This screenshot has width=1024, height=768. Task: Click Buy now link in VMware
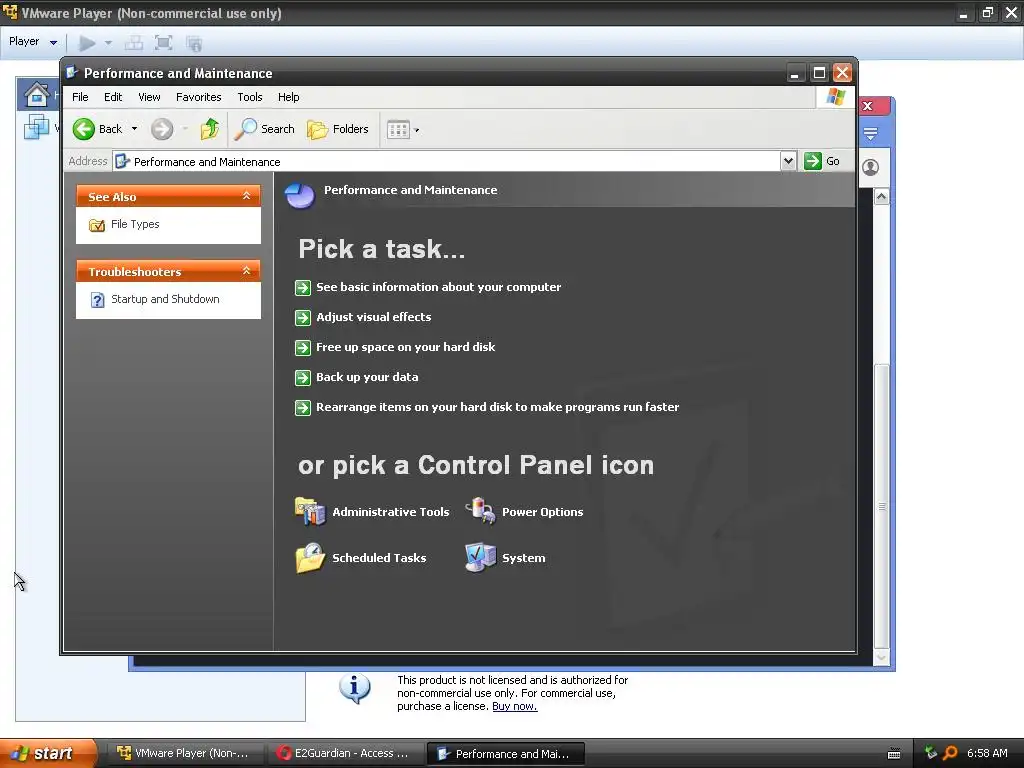pyautogui.click(x=515, y=706)
